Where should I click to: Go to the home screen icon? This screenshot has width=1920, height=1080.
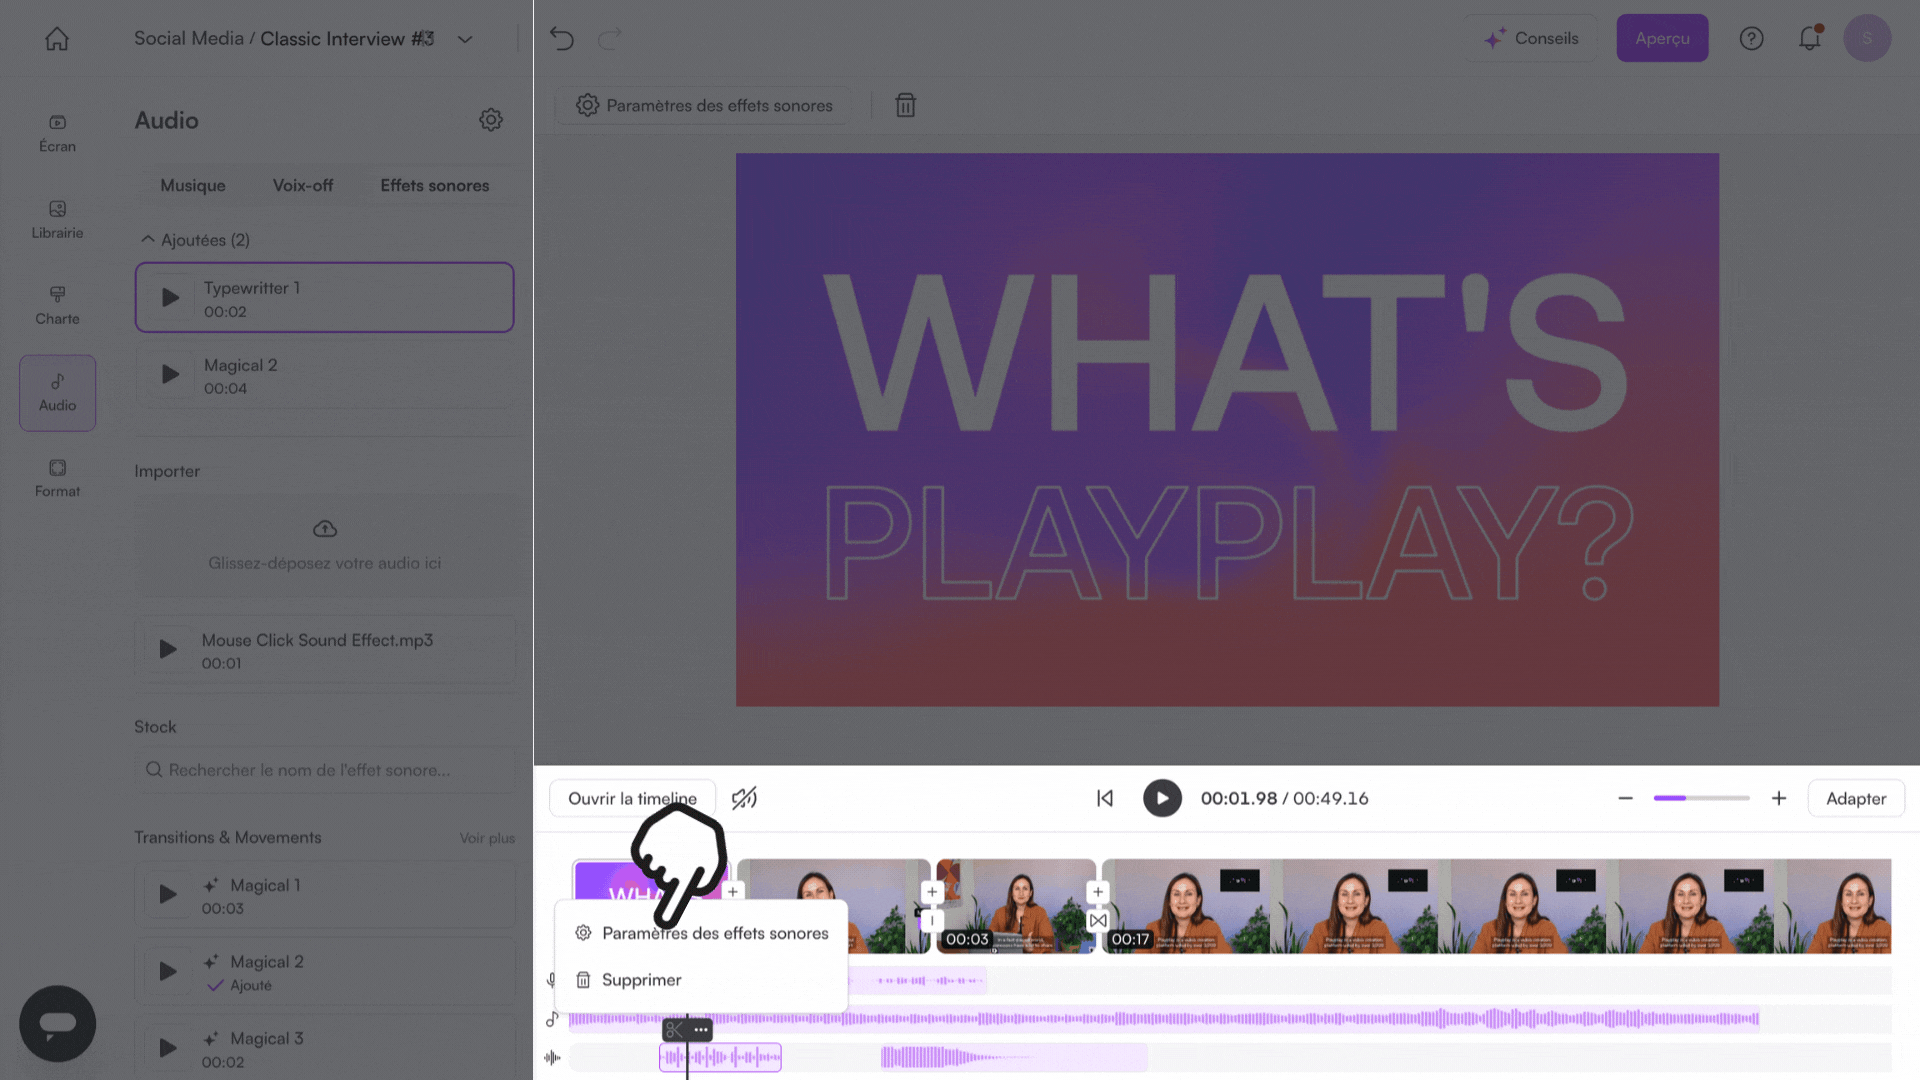pyautogui.click(x=57, y=39)
